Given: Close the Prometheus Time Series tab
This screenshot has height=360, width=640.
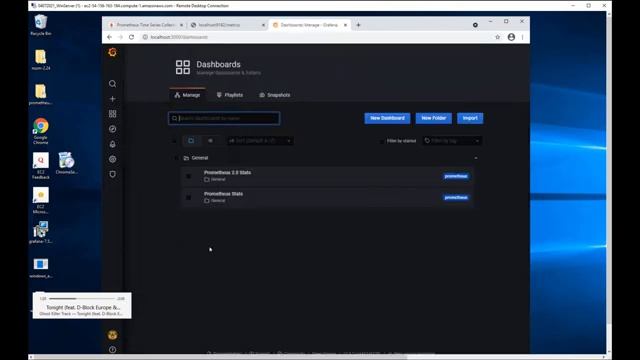Looking at the screenshot, I should pyautogui.click(x=182, y=25).
